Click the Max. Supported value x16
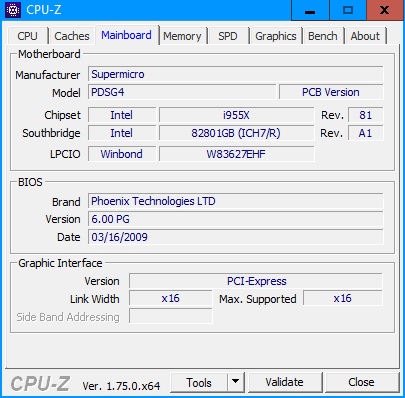 (x=343, y=298)
